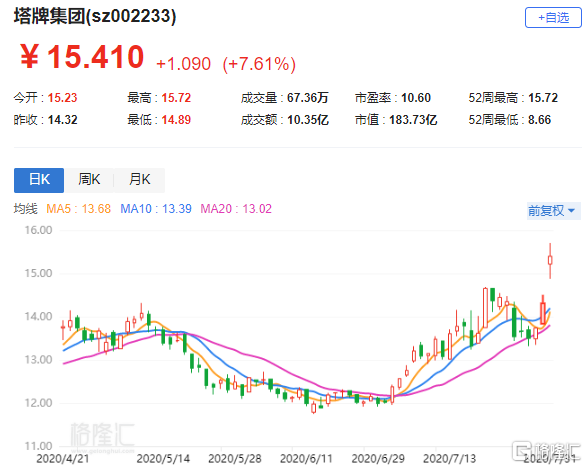The width and height of the screenshot is (587, 468).
Task: Click the 2020/5/28 date axis label
Action: point(235,459)
